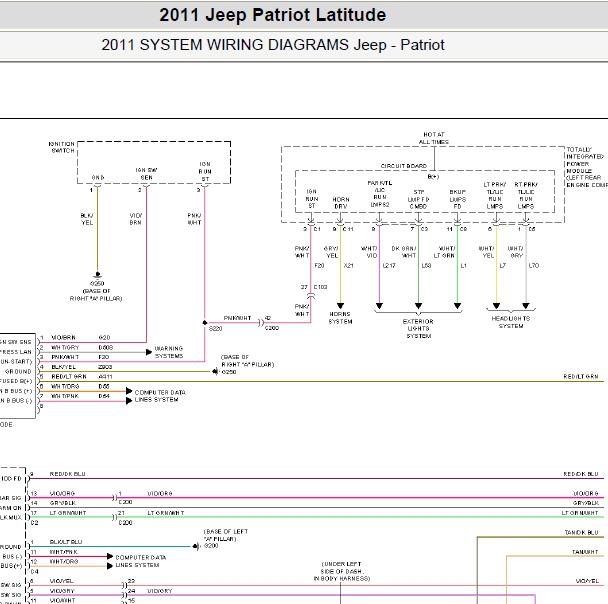Click circuit code 'D608'
The image size is (608, 604).
(105, 348)
